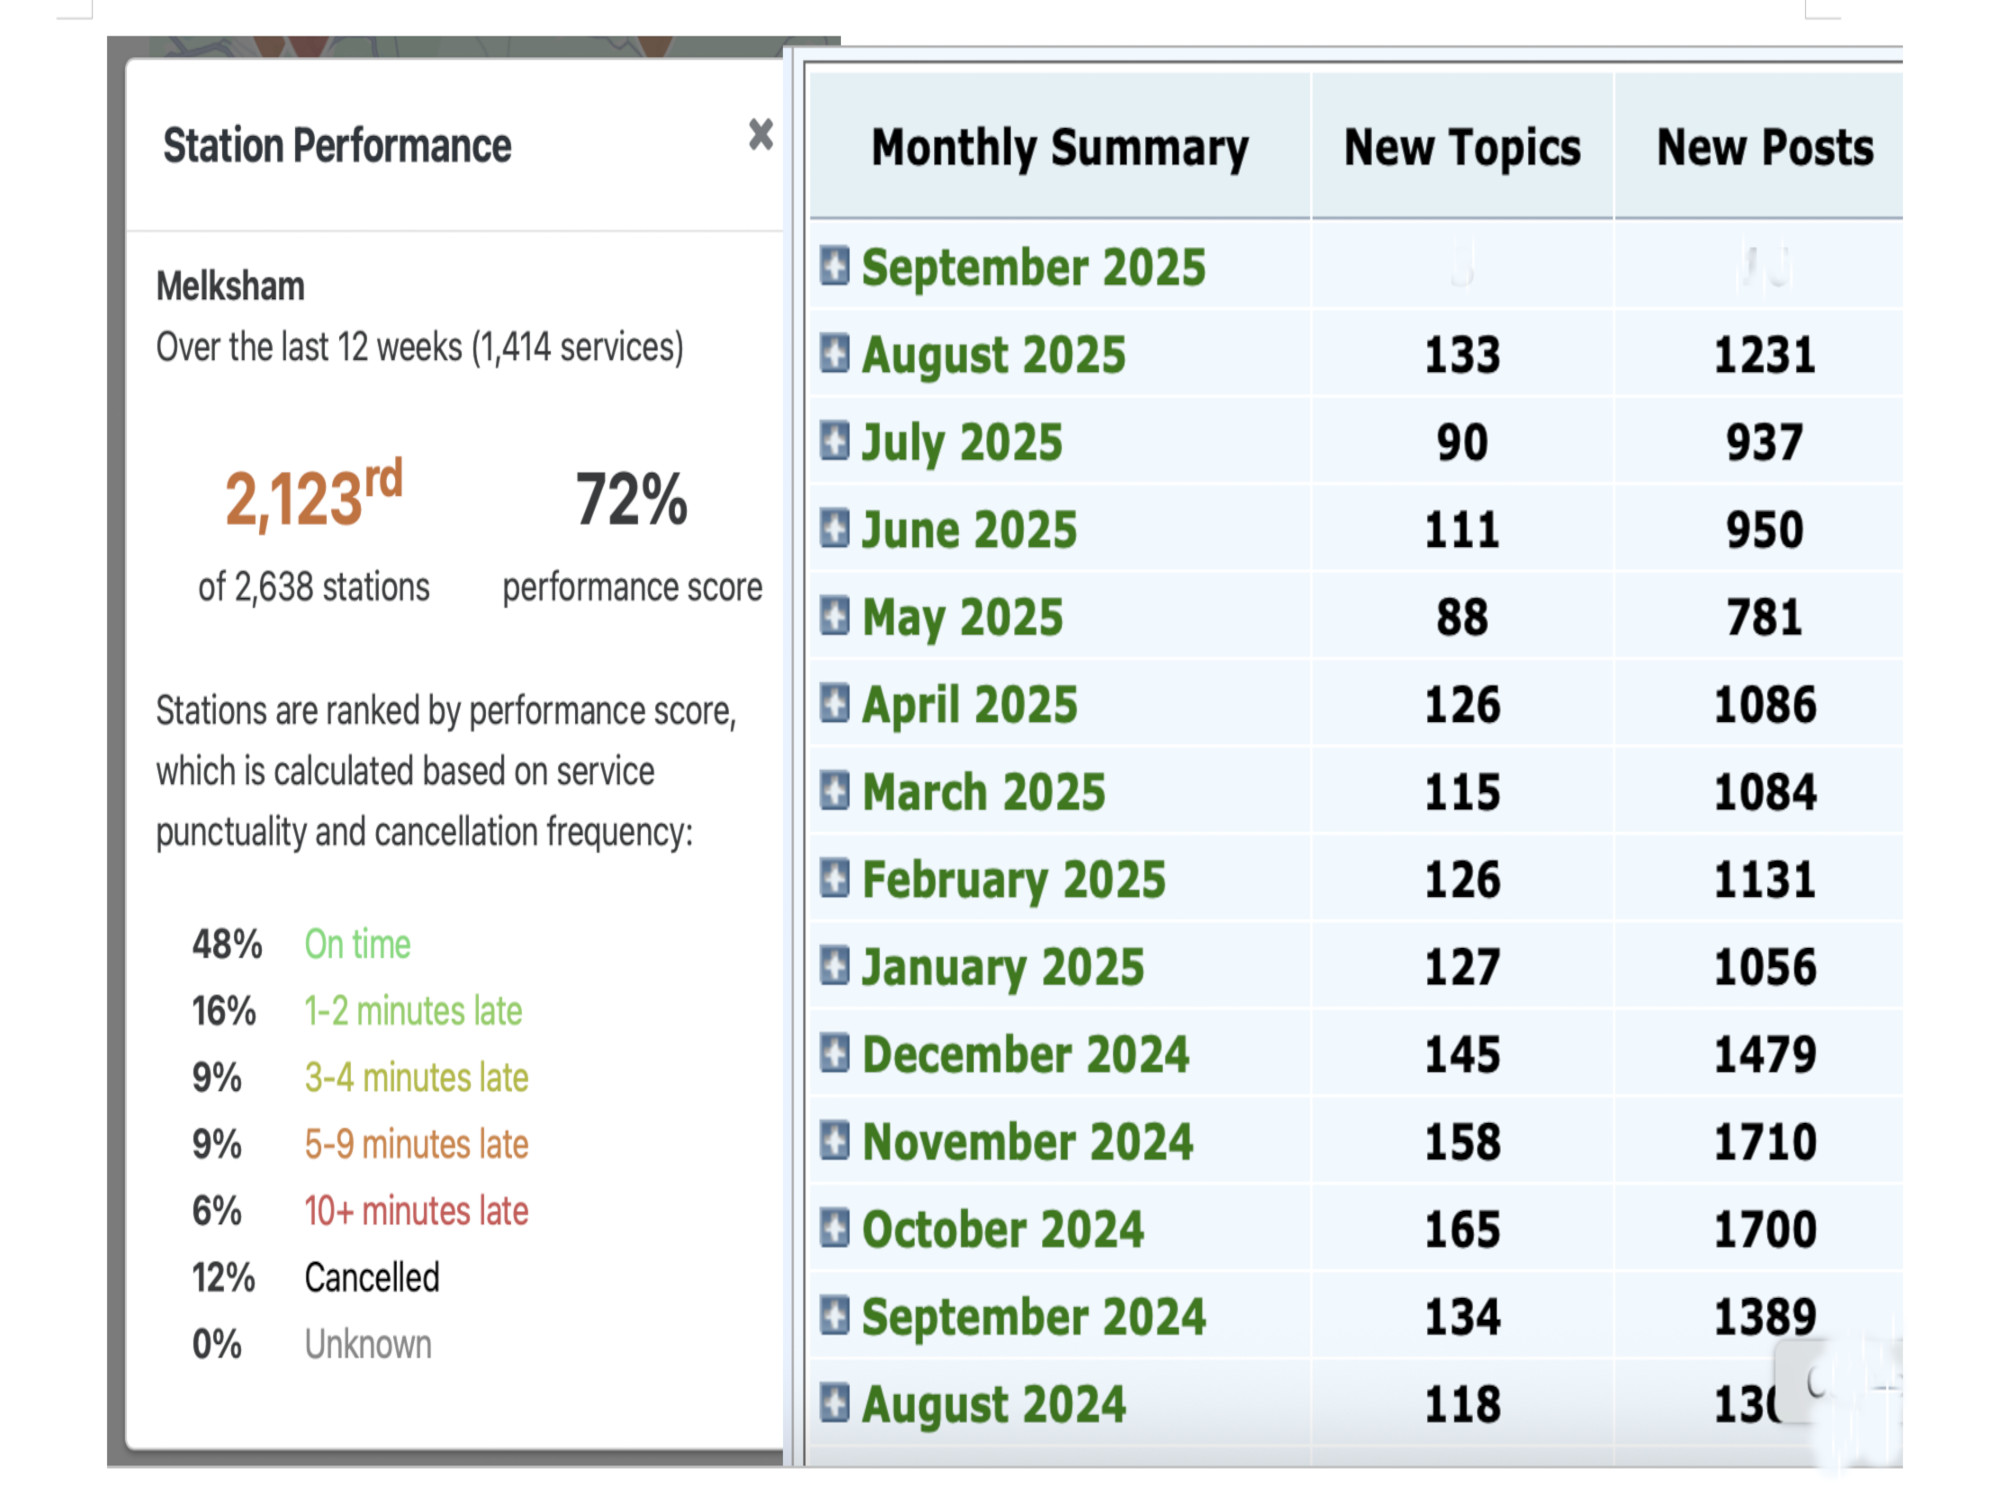The image size is (1989, 1492).
Task: Click plus icon beside March 2025
Action: (x=834, y=791)
